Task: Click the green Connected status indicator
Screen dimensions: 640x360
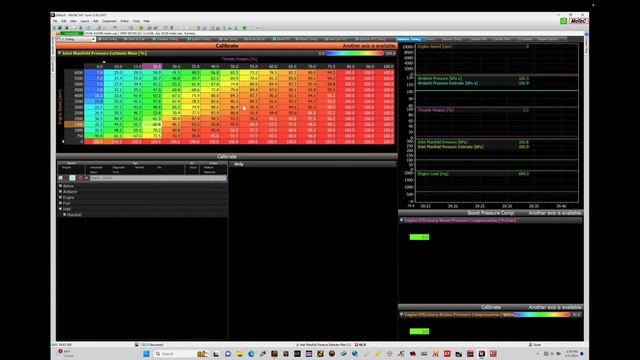Action: click(72, 33)
